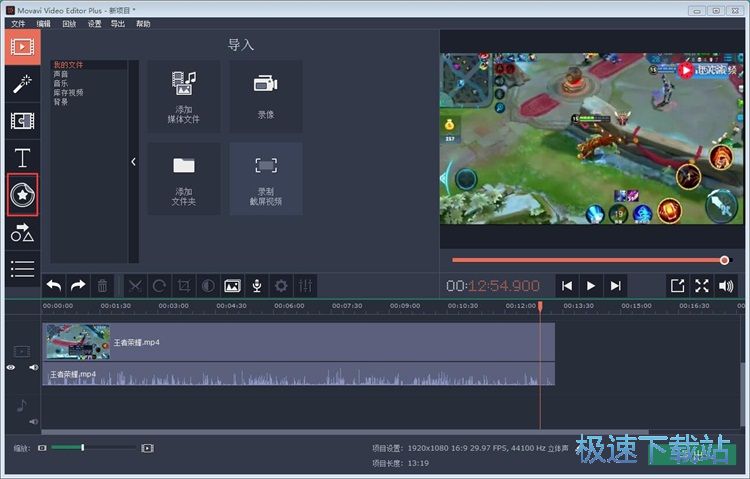Select 王者荣耀.mp4 audio waveform clip
750x479 pixels.
[x=299, y=374]
